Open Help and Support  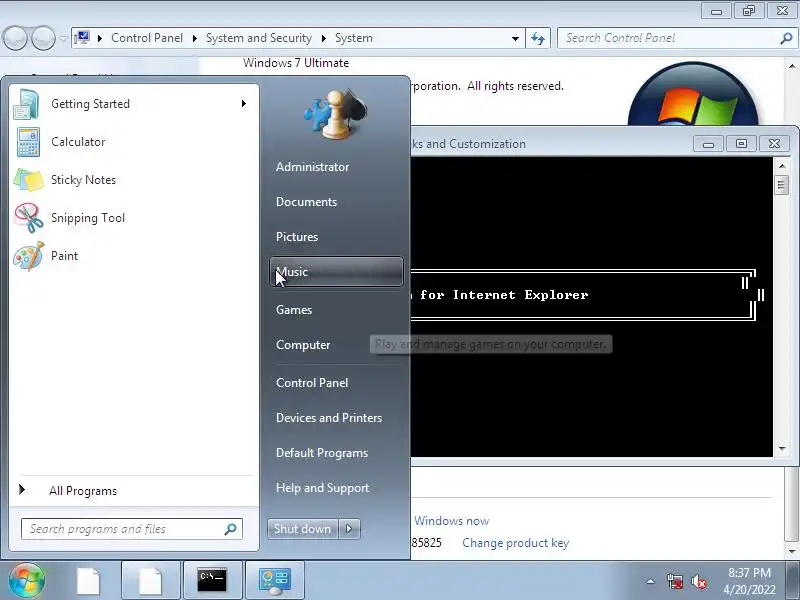[x=336, y=488]
